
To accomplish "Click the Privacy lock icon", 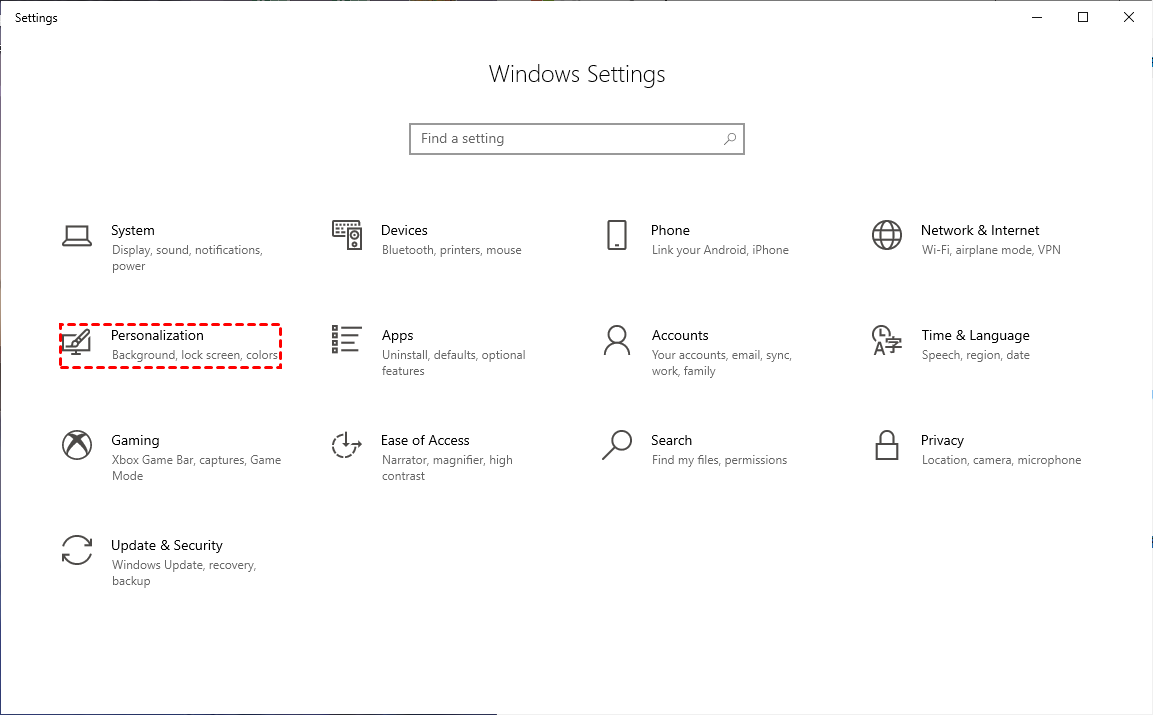I will (886, 446).
